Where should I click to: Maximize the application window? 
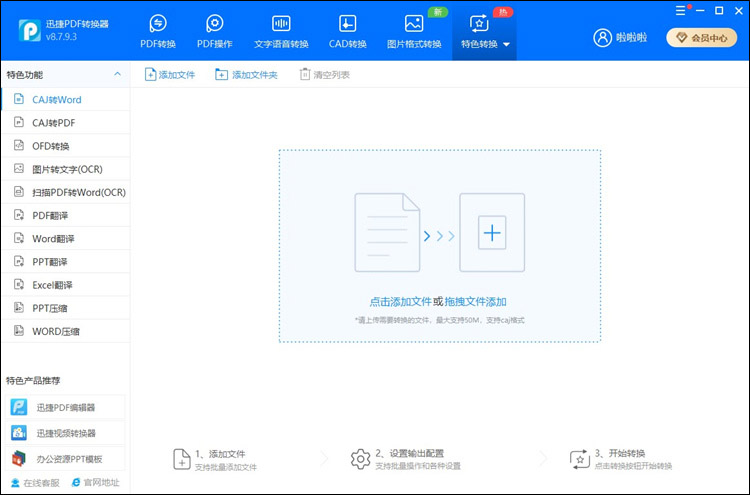(719, 11)
